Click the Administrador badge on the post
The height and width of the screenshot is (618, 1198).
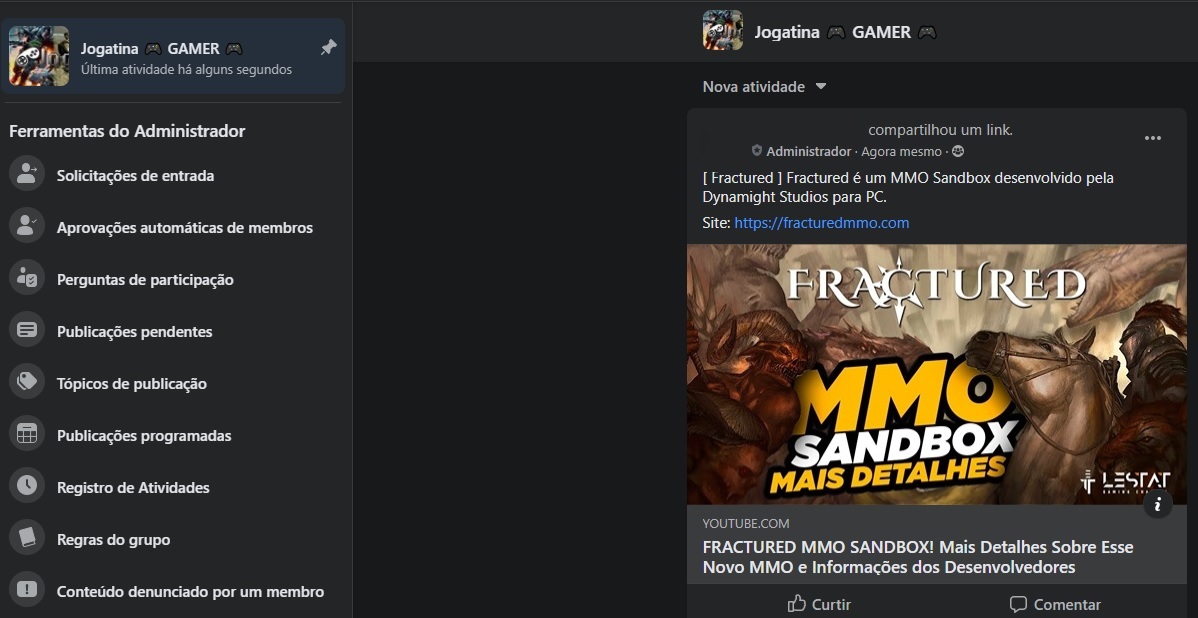801,151
